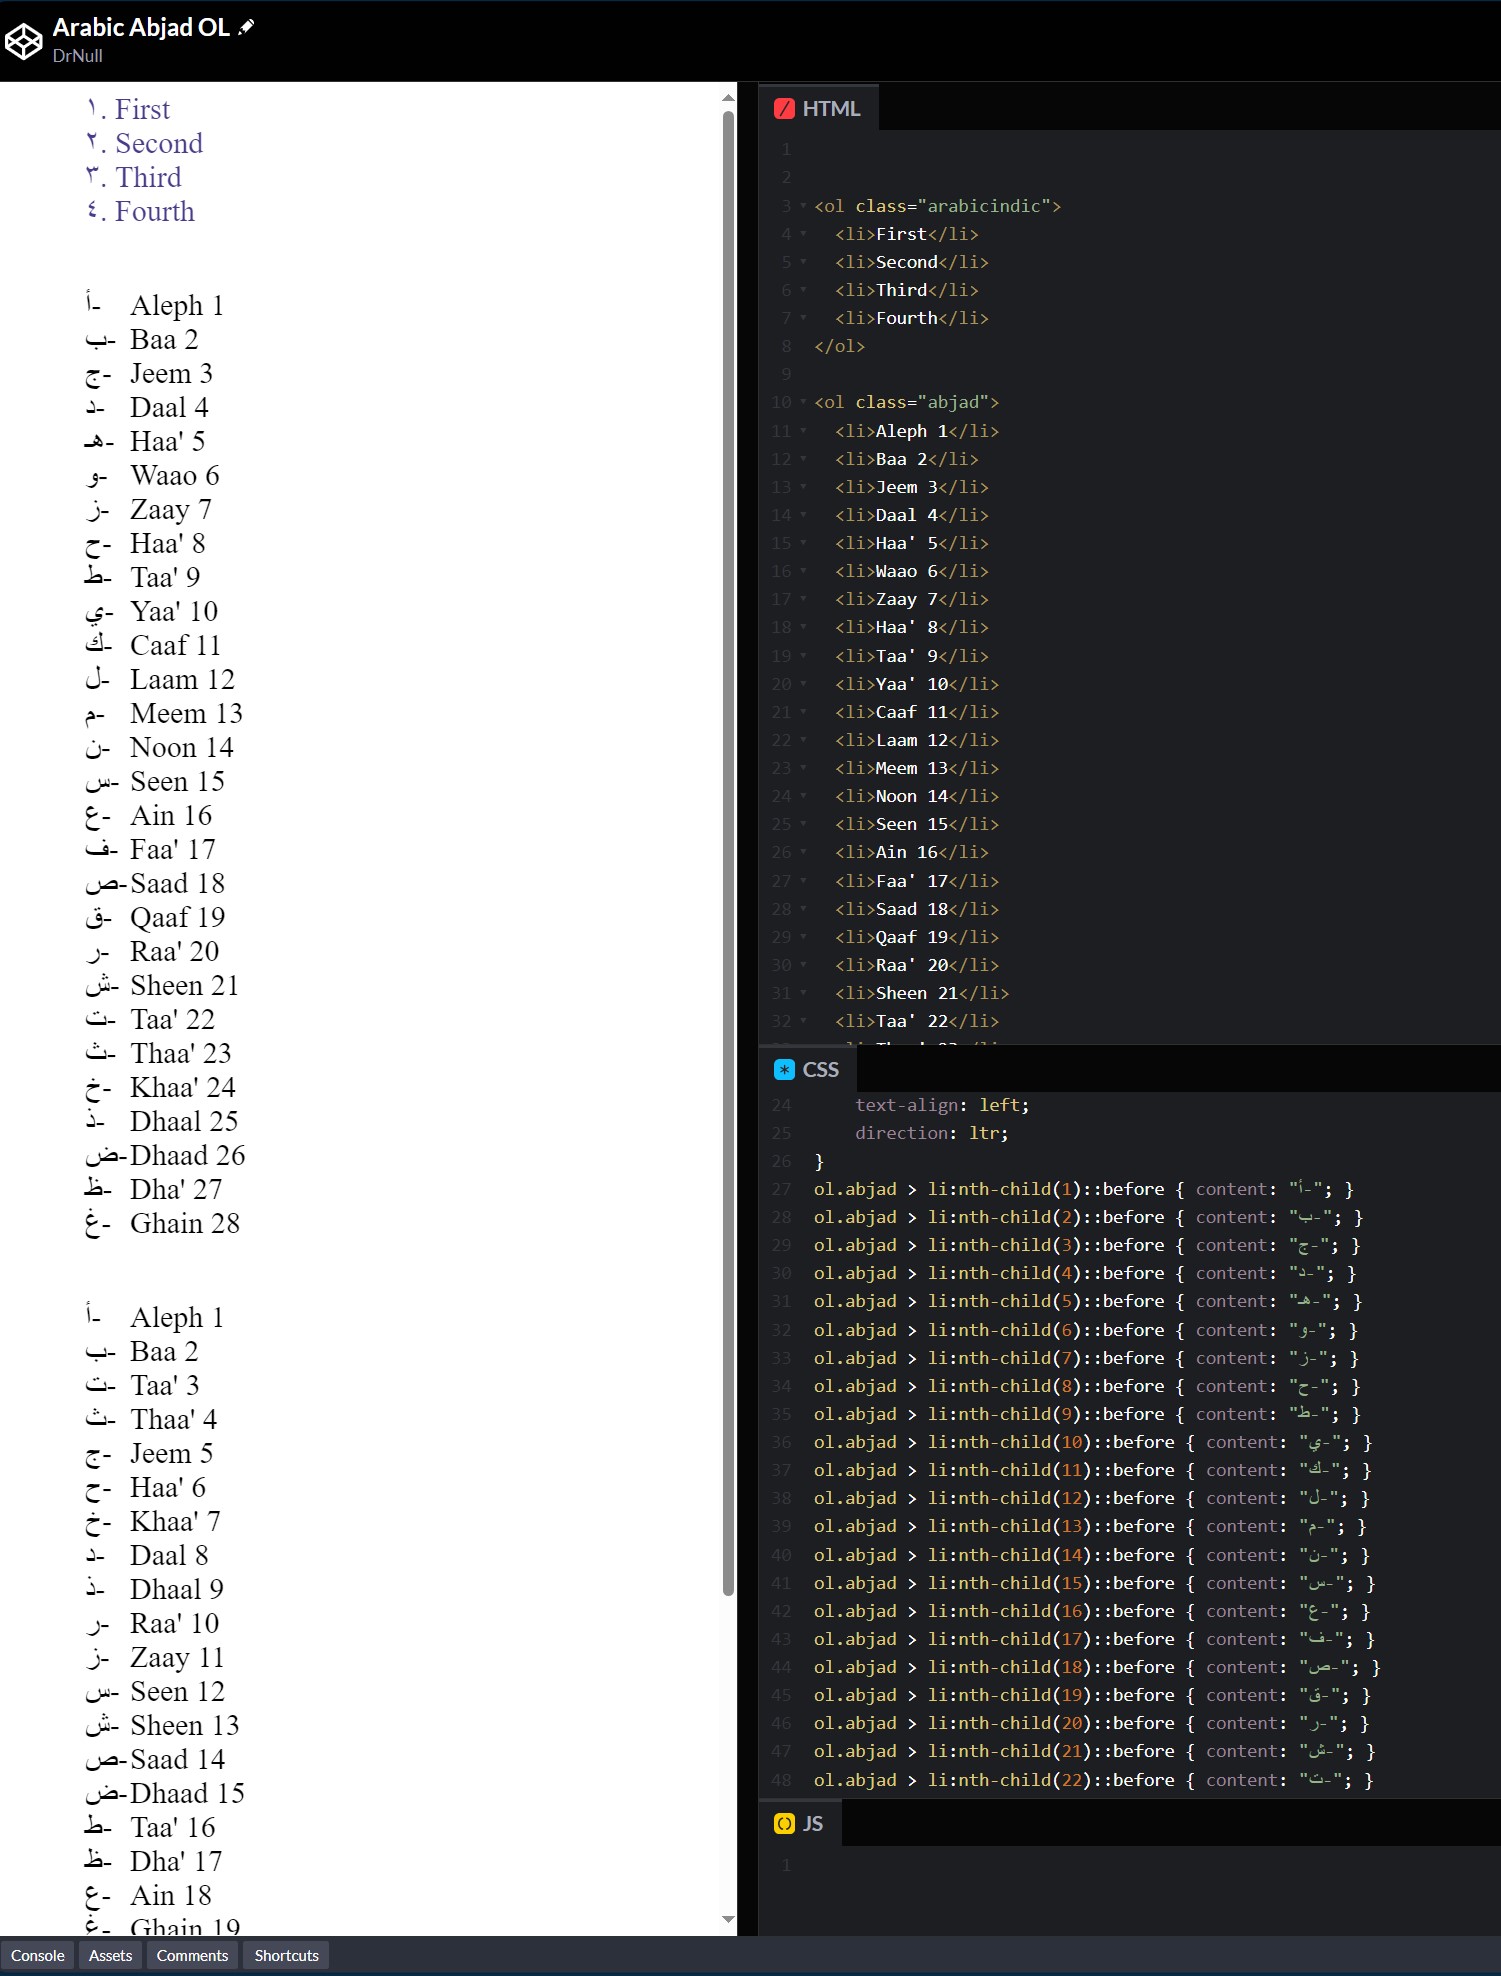This screenshot has height=1976, width=1501.
Task: Open the Console panel
Action: coord(38,1955)
